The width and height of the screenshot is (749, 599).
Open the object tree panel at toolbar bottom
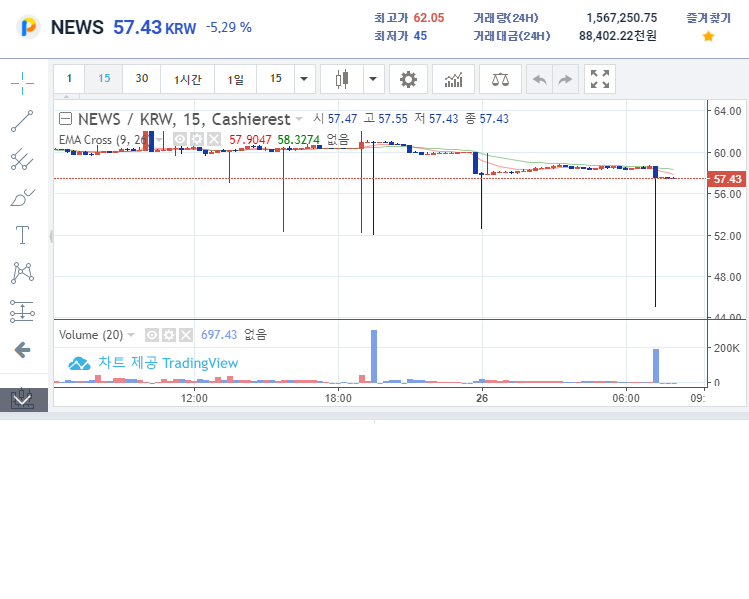click(23, 400)
